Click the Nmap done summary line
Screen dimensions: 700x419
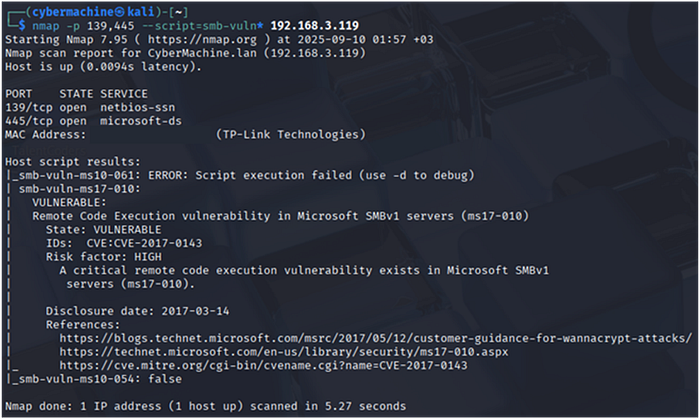pos(205,406)
